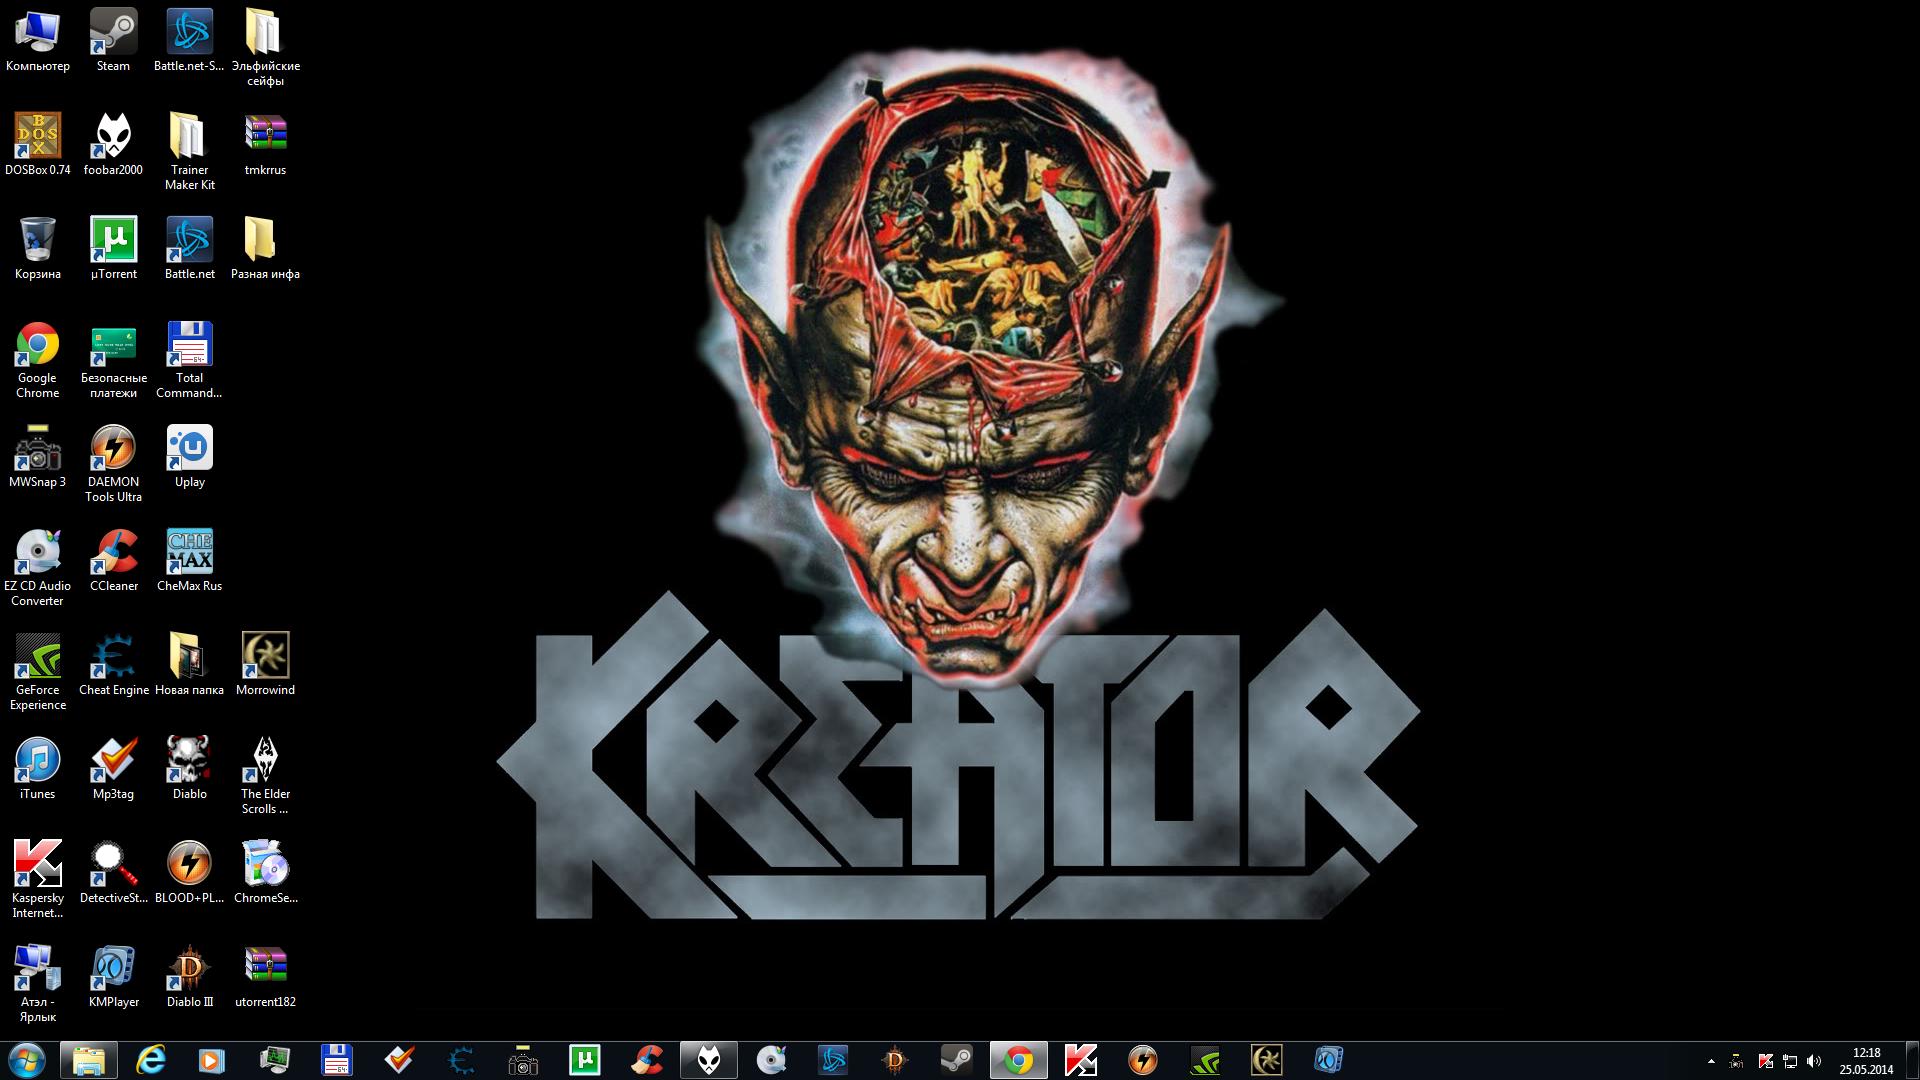
Task: Switch to foobar2000 on the taskbar
Action: pyautogui.click(x=709, y=1060)
